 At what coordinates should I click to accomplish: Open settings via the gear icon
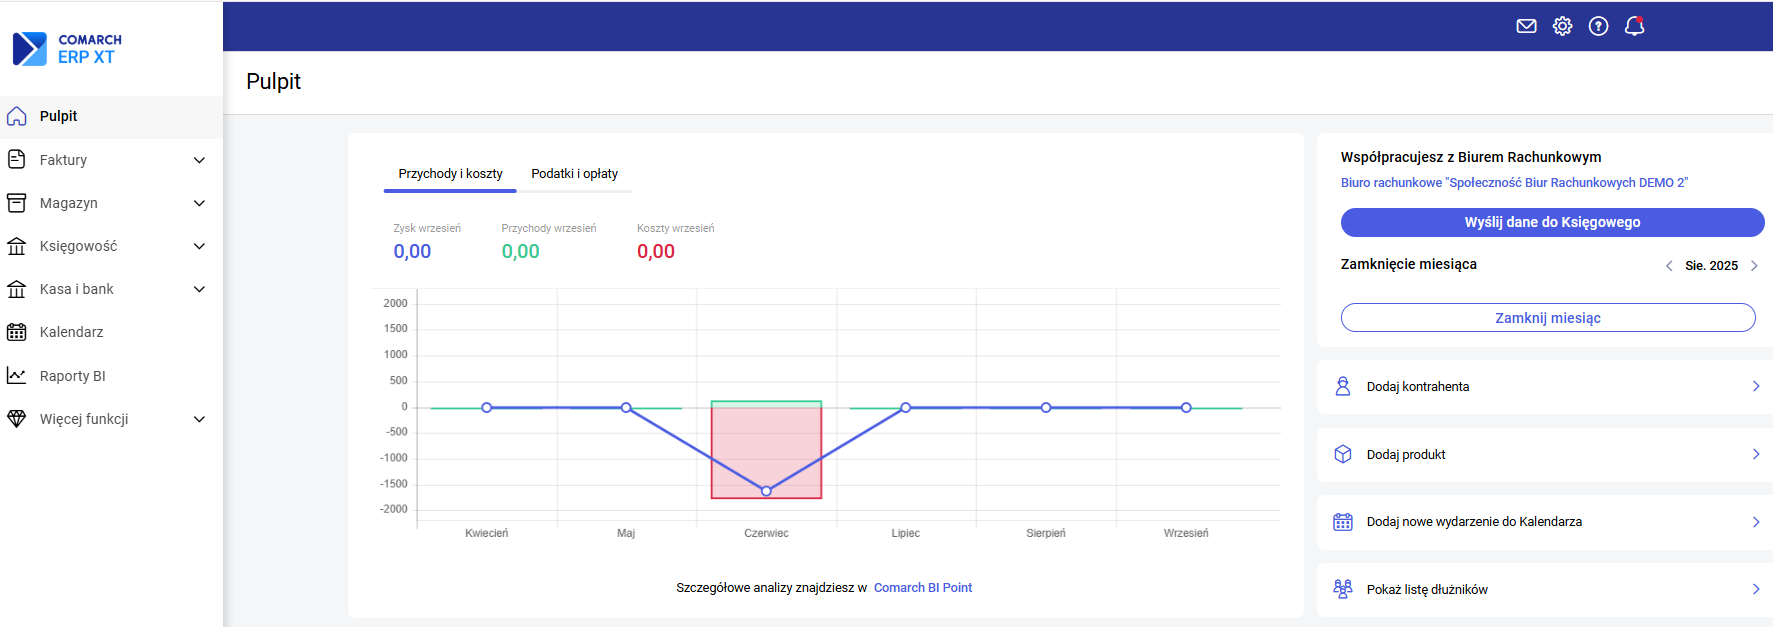coord(1562,26)
